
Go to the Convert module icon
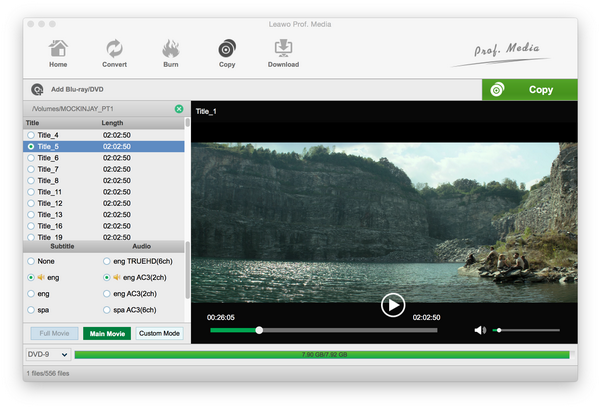tap(114, 48)
